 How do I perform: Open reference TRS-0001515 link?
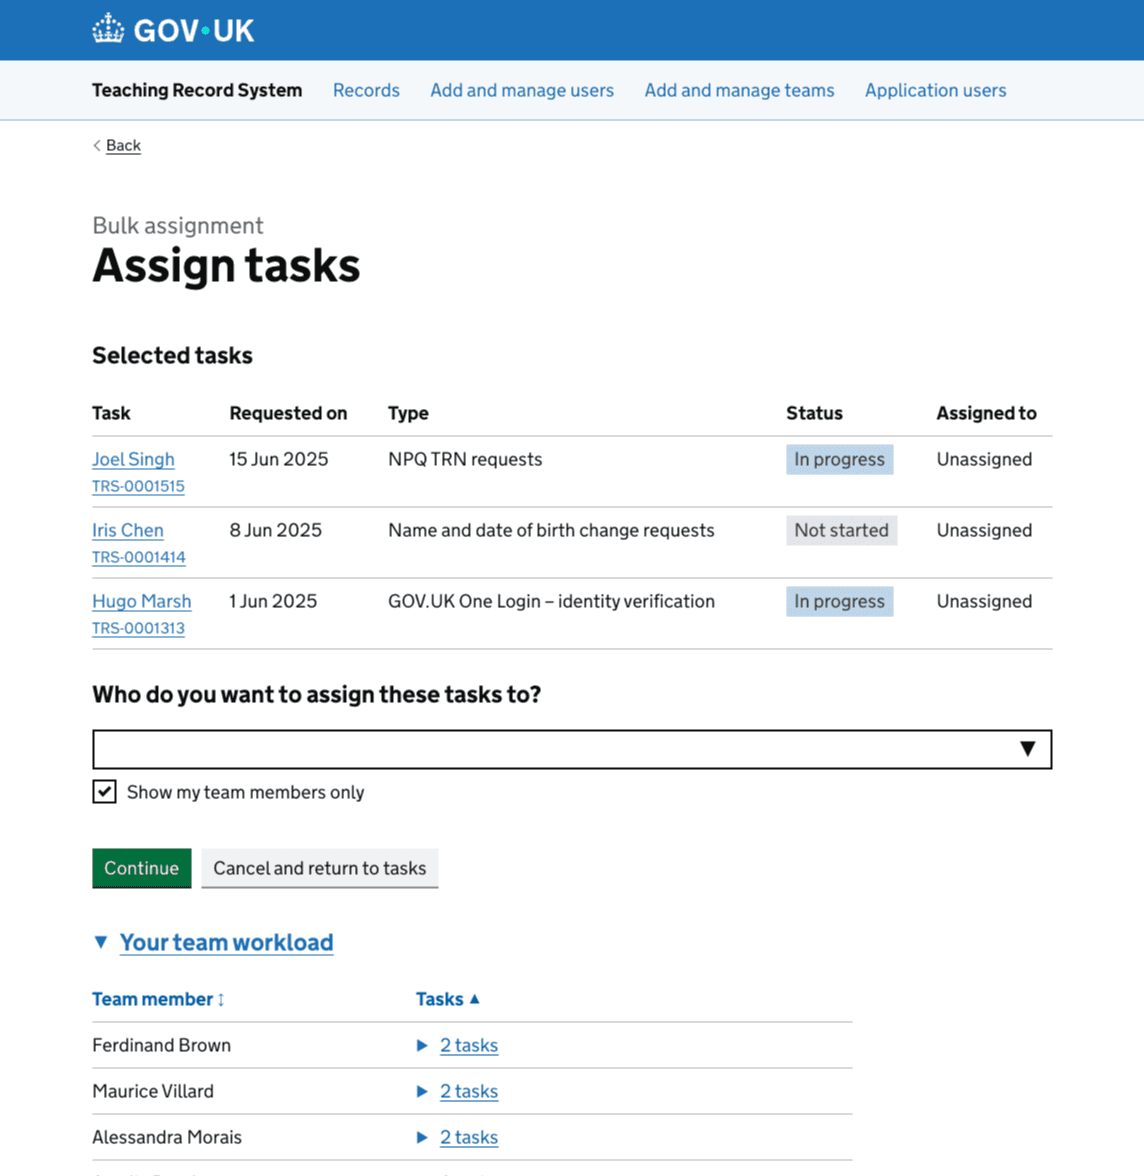click(x=138, y=486)
